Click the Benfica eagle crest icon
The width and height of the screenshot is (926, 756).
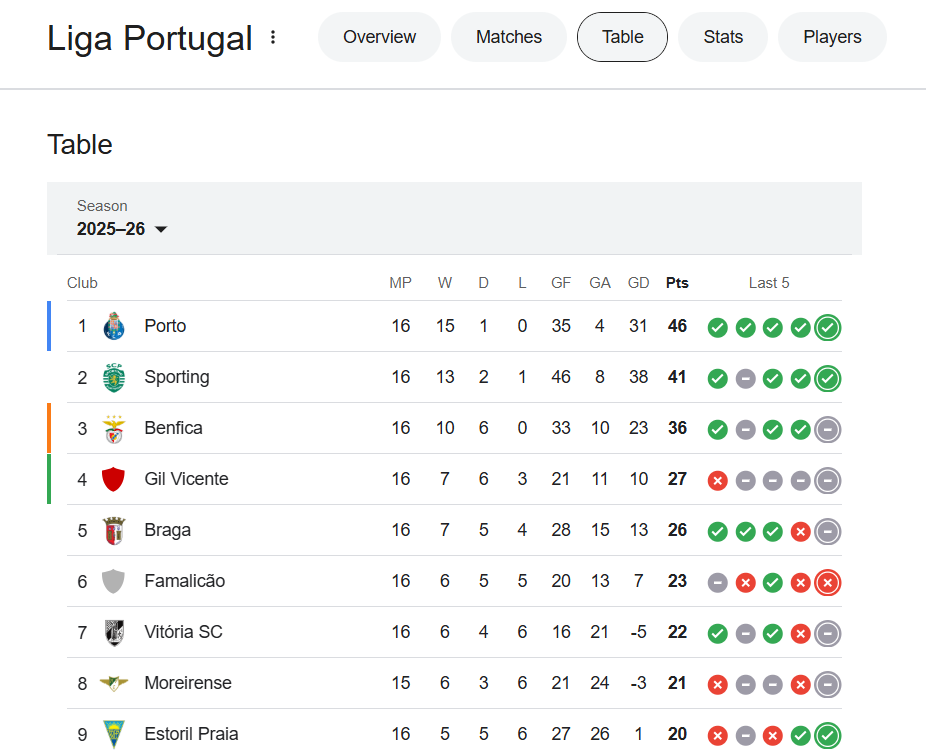click(114, 428)
